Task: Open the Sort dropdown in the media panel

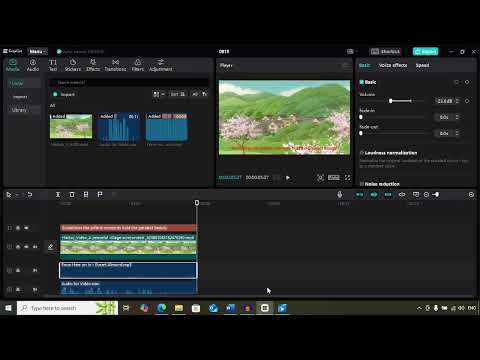Action: tap(177, 94)
